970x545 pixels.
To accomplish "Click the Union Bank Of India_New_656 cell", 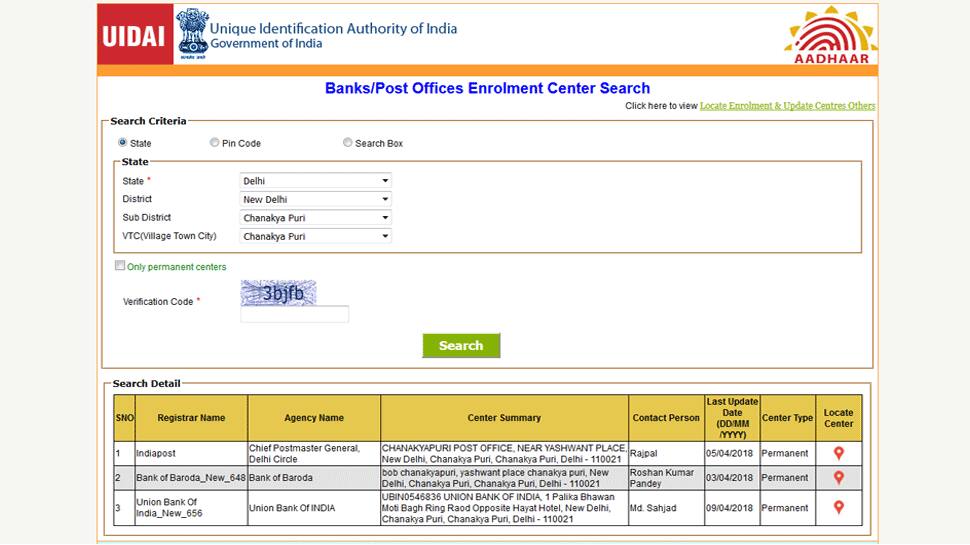I will tap(191, 508).
